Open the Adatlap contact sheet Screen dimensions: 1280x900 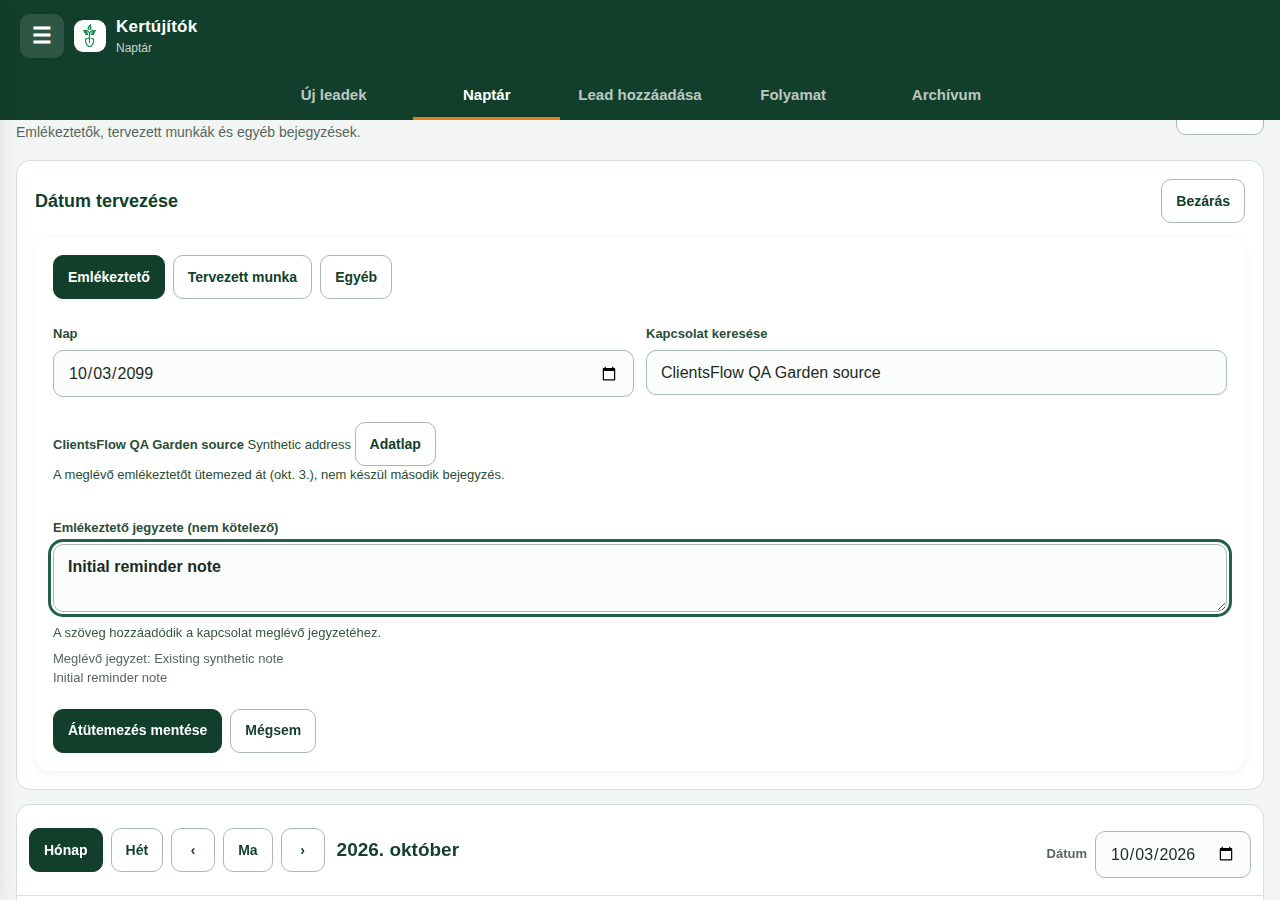click(395, 444)
